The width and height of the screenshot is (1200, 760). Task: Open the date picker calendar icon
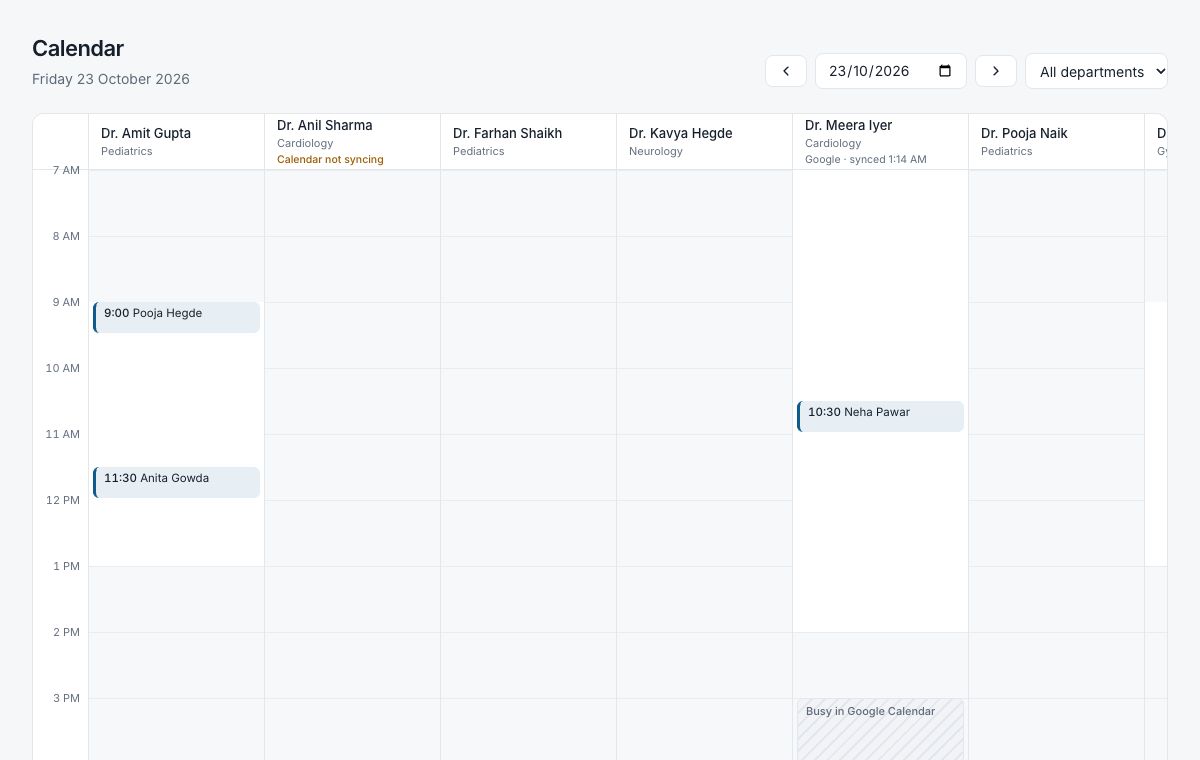pyautogui.click(x=945, y=71)
